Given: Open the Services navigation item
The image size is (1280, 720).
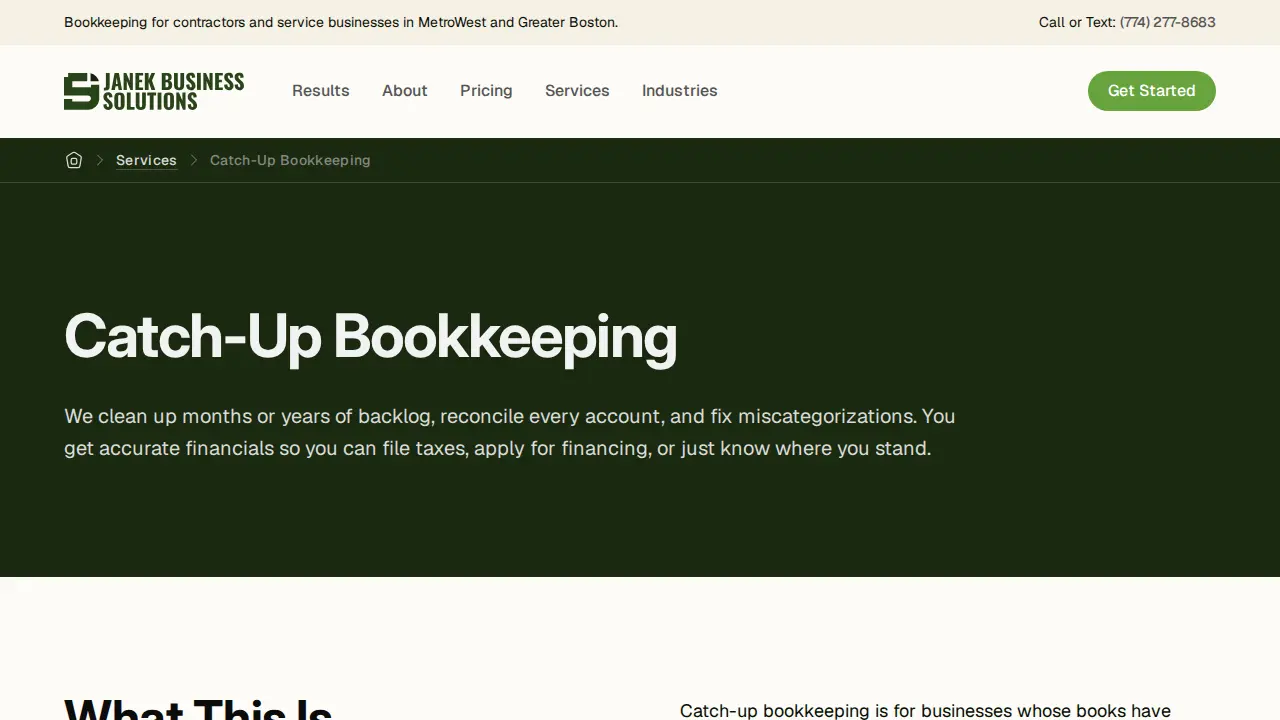Looking at the screenshot, I should point(577,91).
